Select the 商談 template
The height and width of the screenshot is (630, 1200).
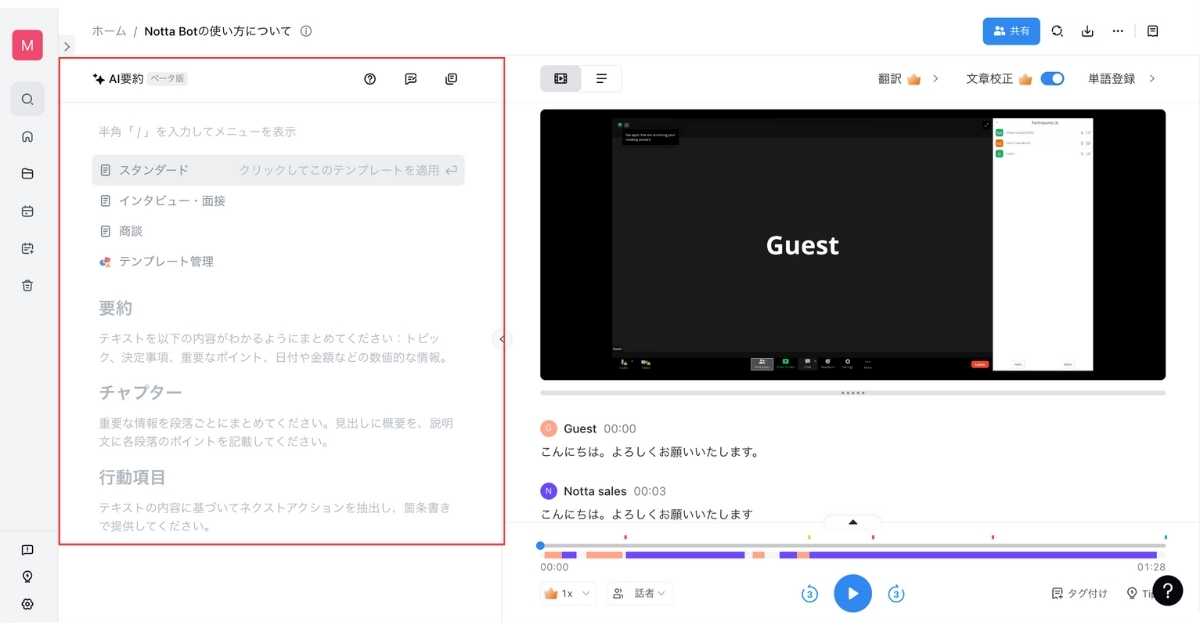[x=121, y=231]
